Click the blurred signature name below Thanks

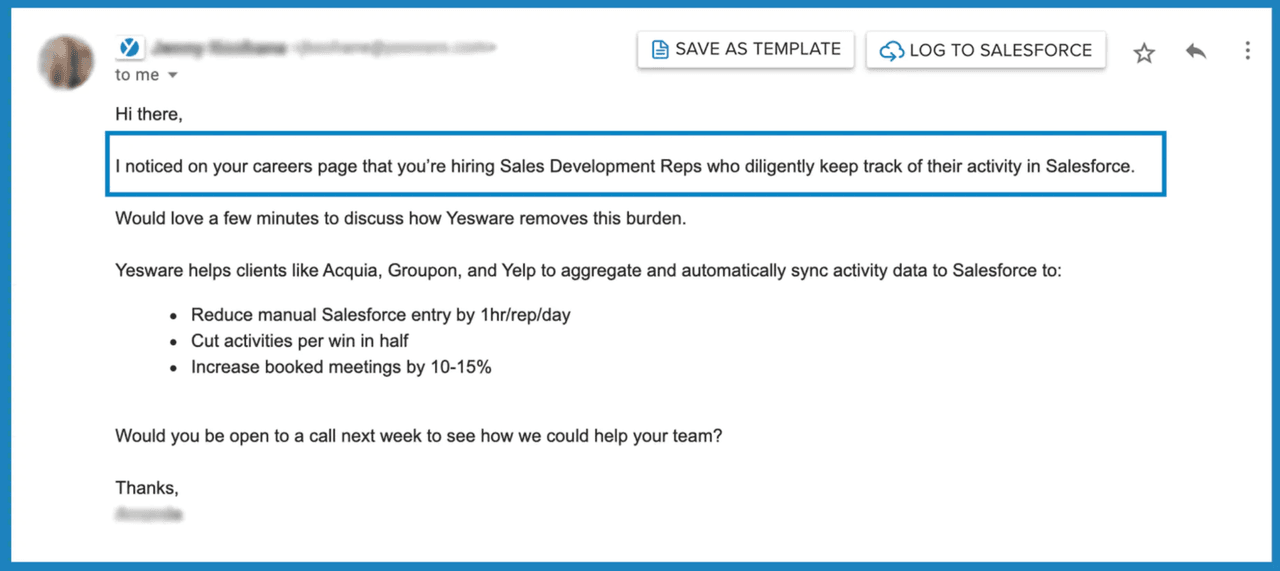[x=149, y=513]
